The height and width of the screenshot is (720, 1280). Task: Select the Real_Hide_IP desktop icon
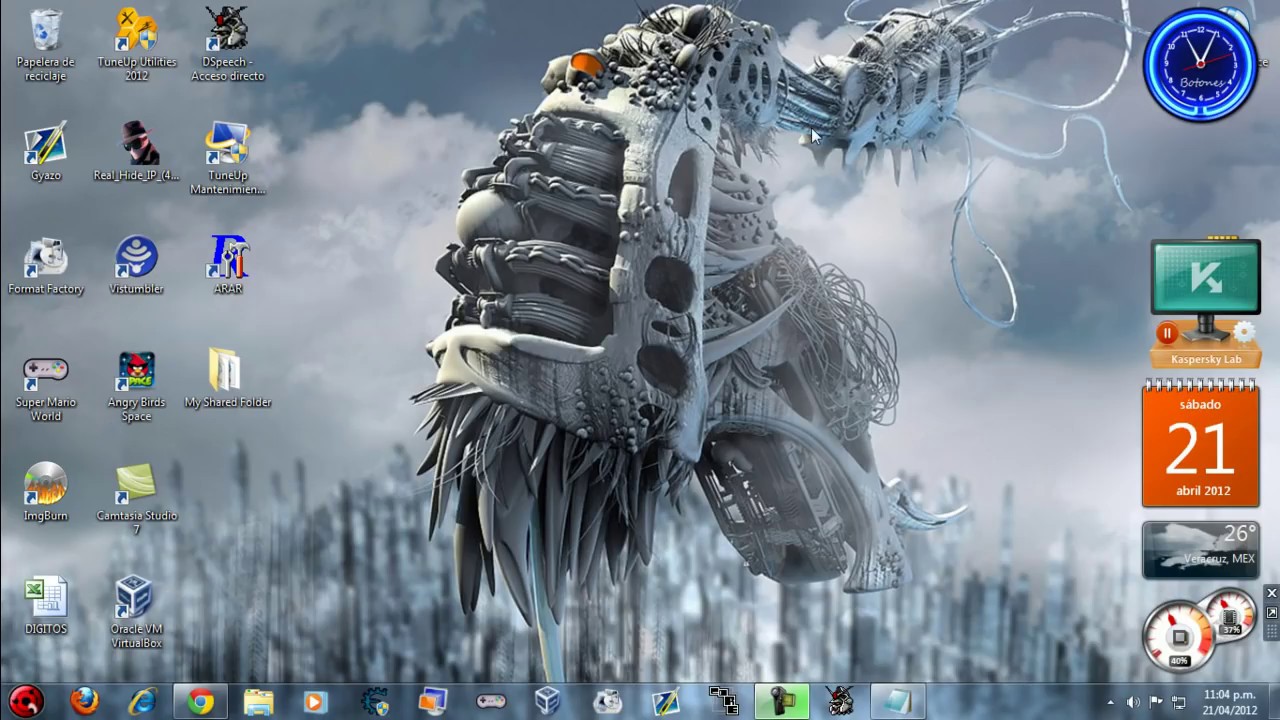(137, 152)
